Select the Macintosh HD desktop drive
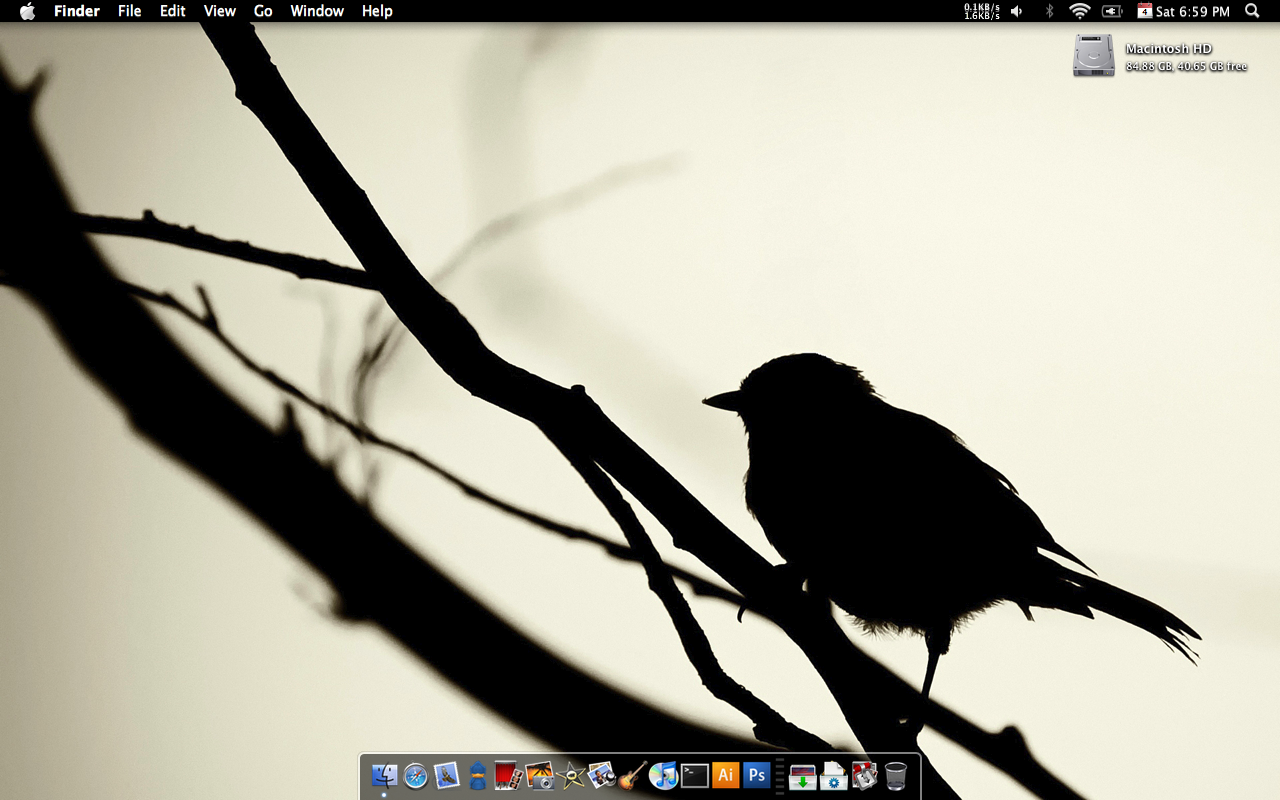1280x800 pixels. click(x=1094, y=56)
